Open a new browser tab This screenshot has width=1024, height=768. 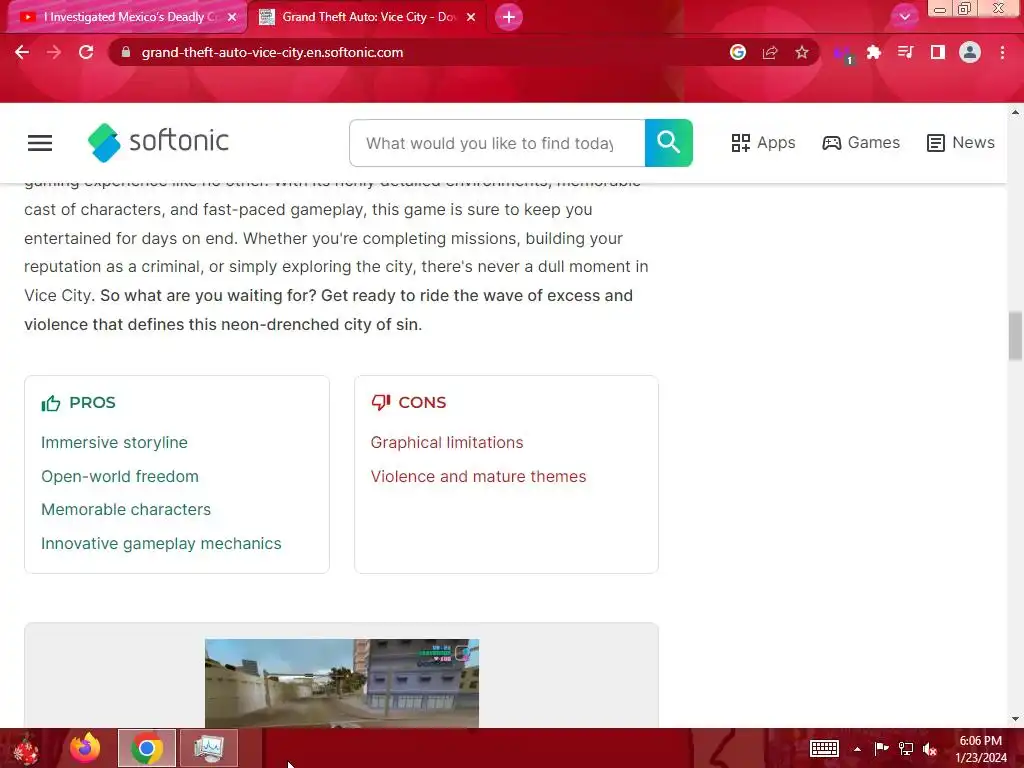pos(509,17)
